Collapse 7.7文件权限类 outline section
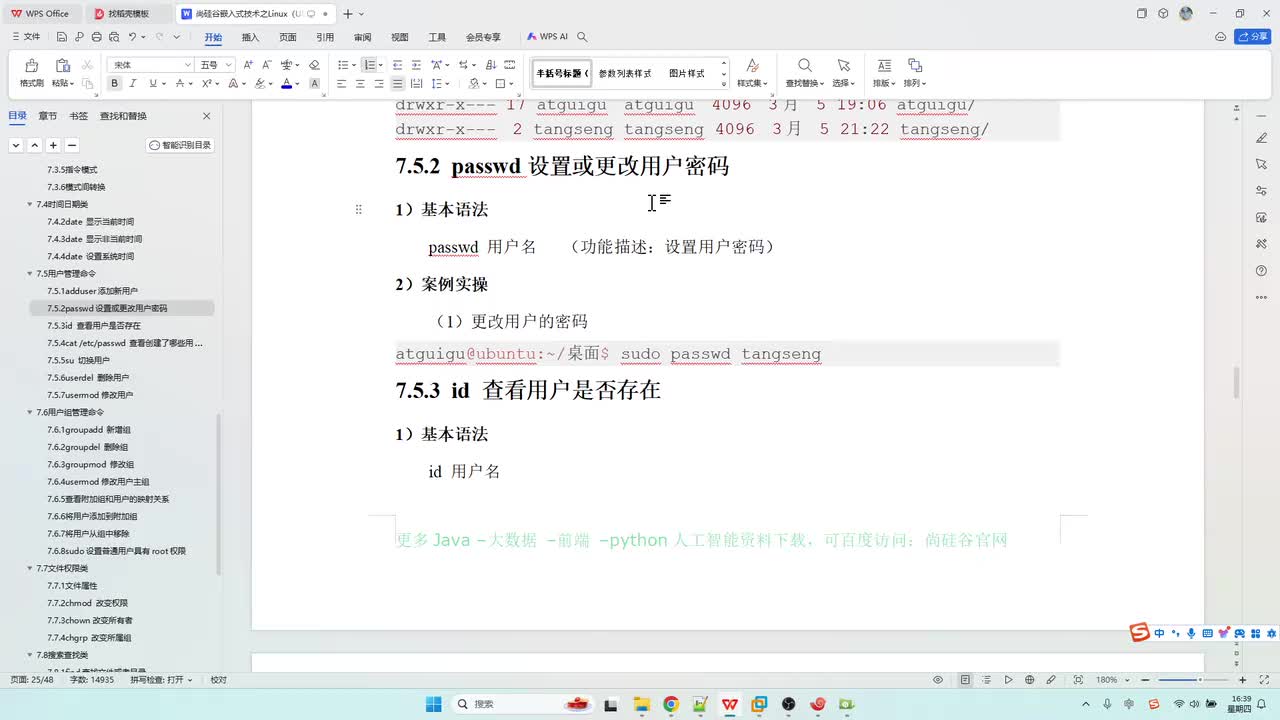The height and width of the screenshot is (720, 1280). point(30,568)
